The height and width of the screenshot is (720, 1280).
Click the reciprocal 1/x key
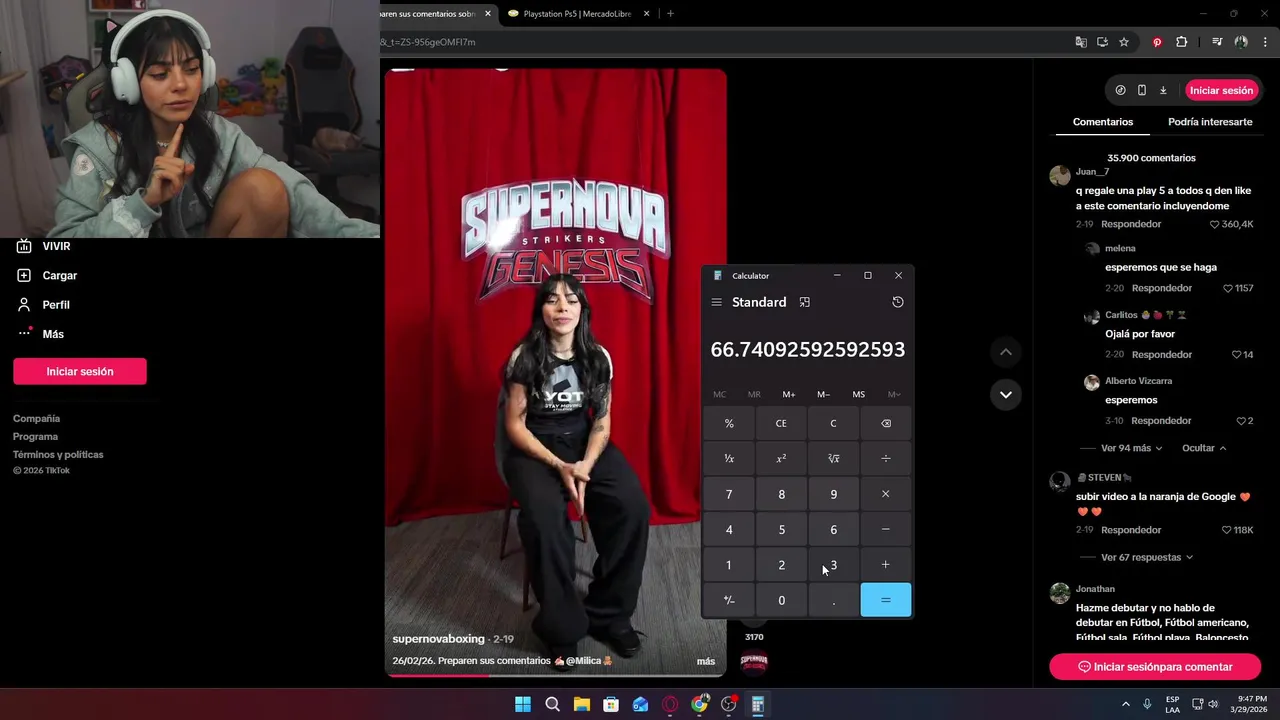pyautogui.click(x=729, y=458)
